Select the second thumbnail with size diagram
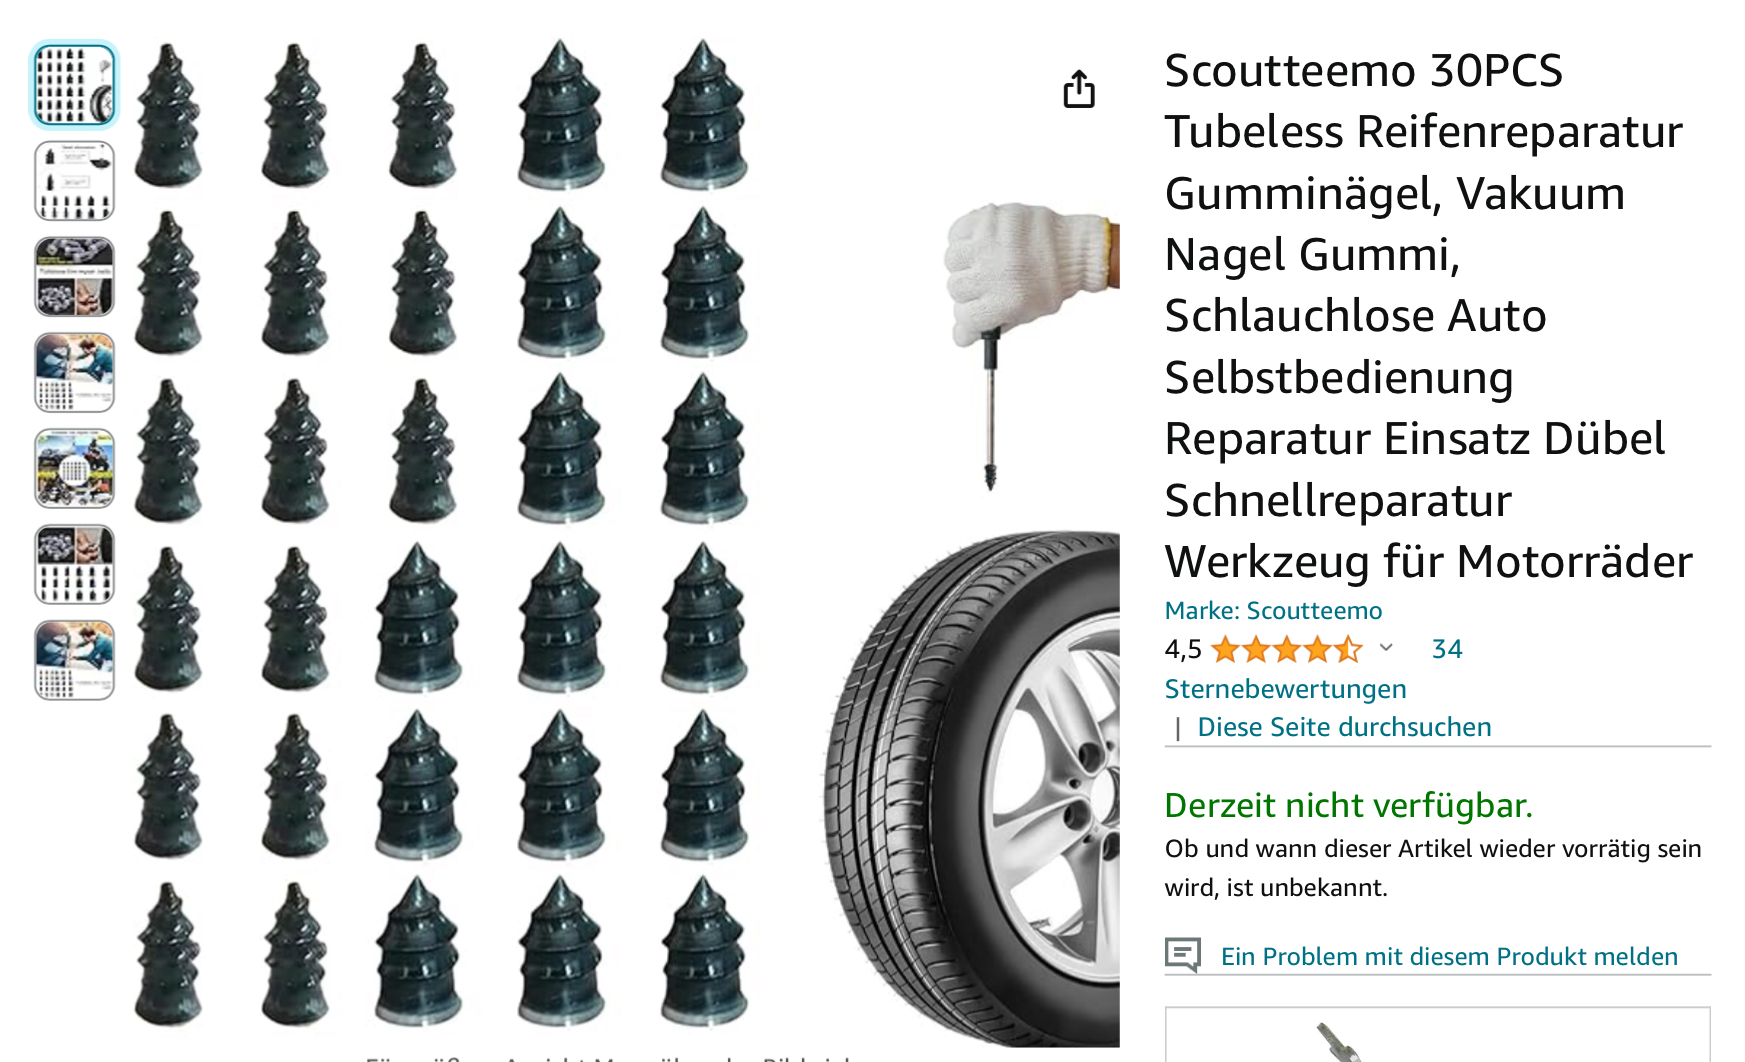The height and width of the screenshot is (1062, 1745). click(75, 181)
